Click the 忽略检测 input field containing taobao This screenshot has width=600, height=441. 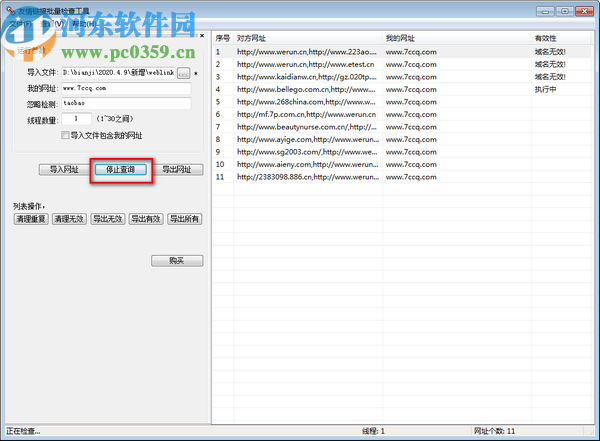click(126, 103)
